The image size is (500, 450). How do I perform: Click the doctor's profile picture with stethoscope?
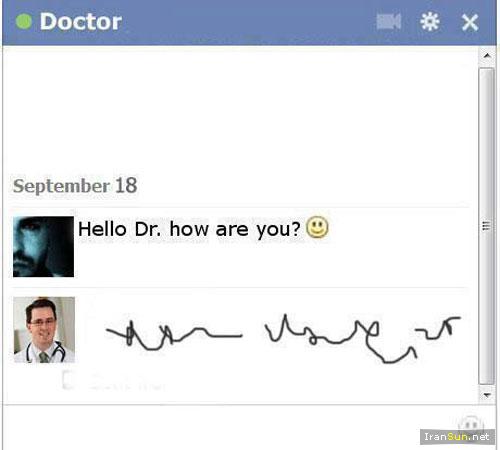[44, 330]
